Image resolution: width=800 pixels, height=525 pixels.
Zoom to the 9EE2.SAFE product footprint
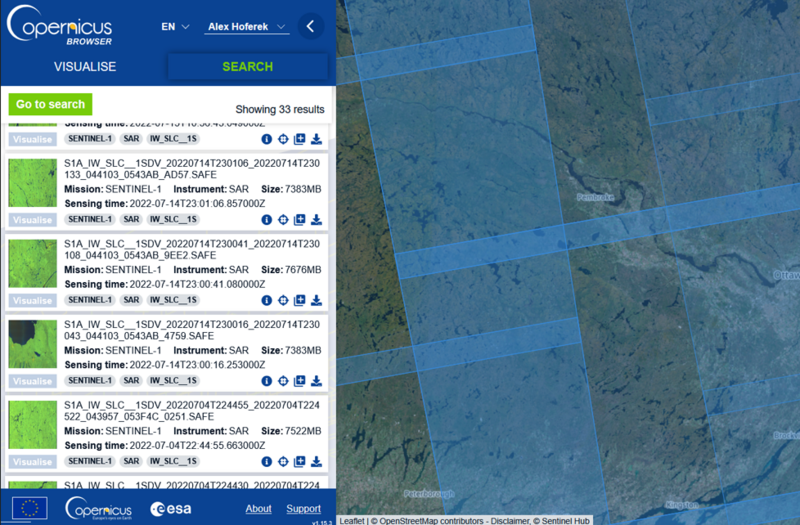pos(283,300)
